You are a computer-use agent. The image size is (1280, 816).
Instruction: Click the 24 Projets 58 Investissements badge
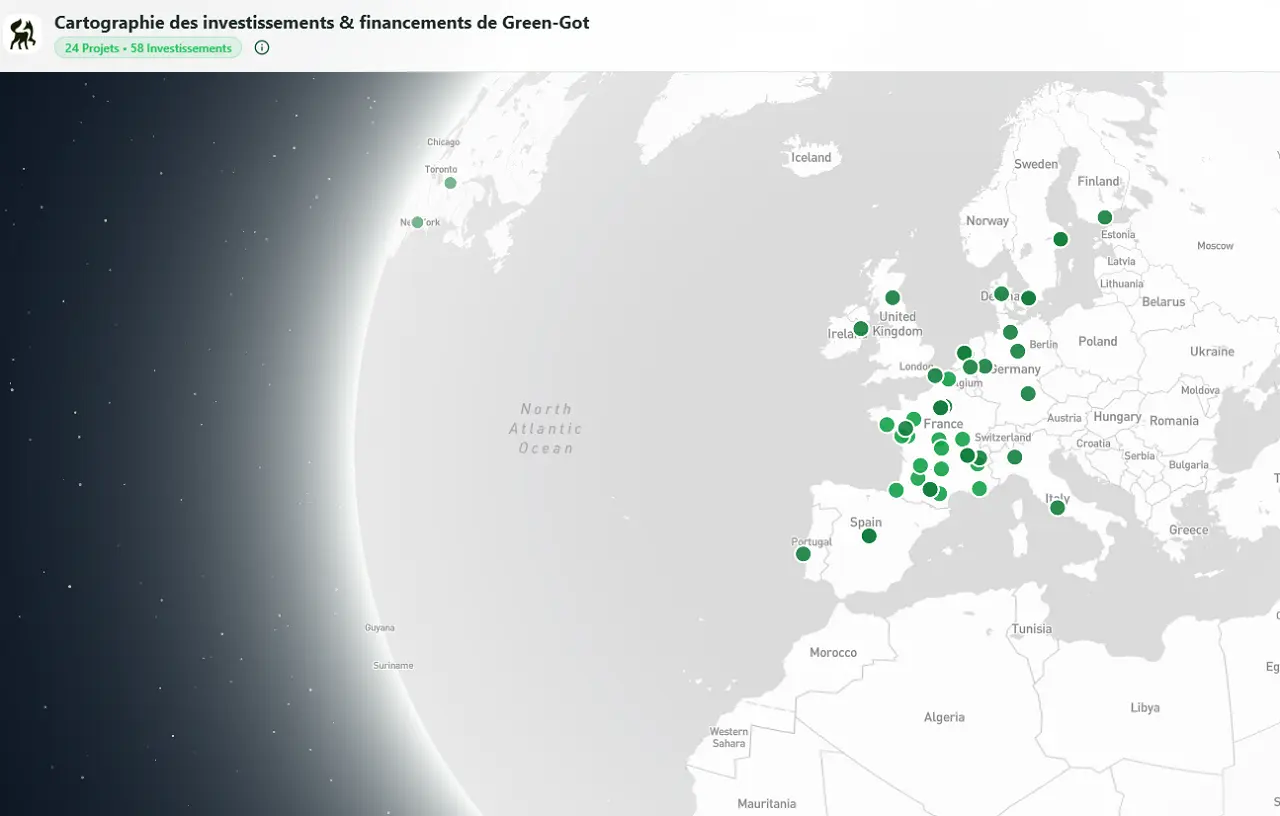(147, 47)
